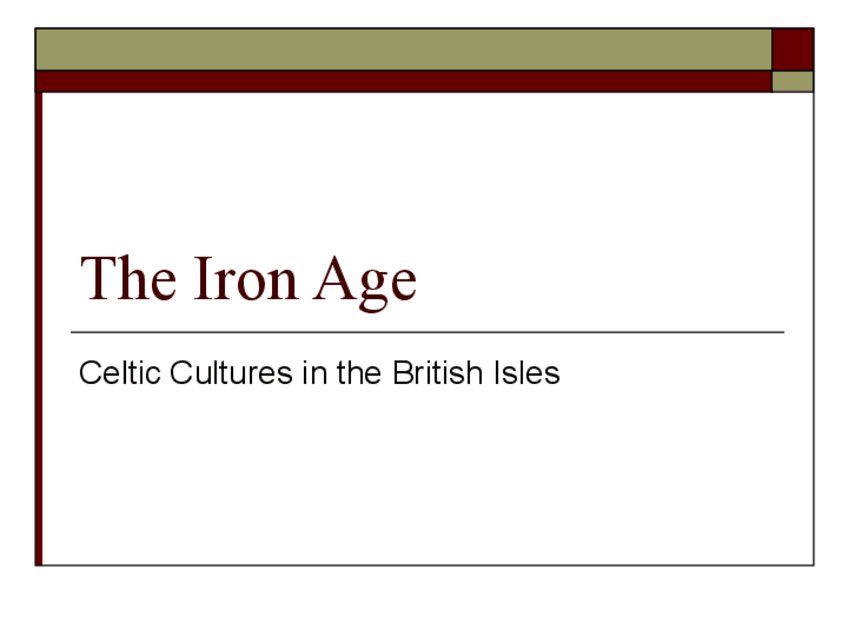848x636 pixels.
Task: Click the dark red vertical bar on the slide's left edge
Action: click(39, 328)
